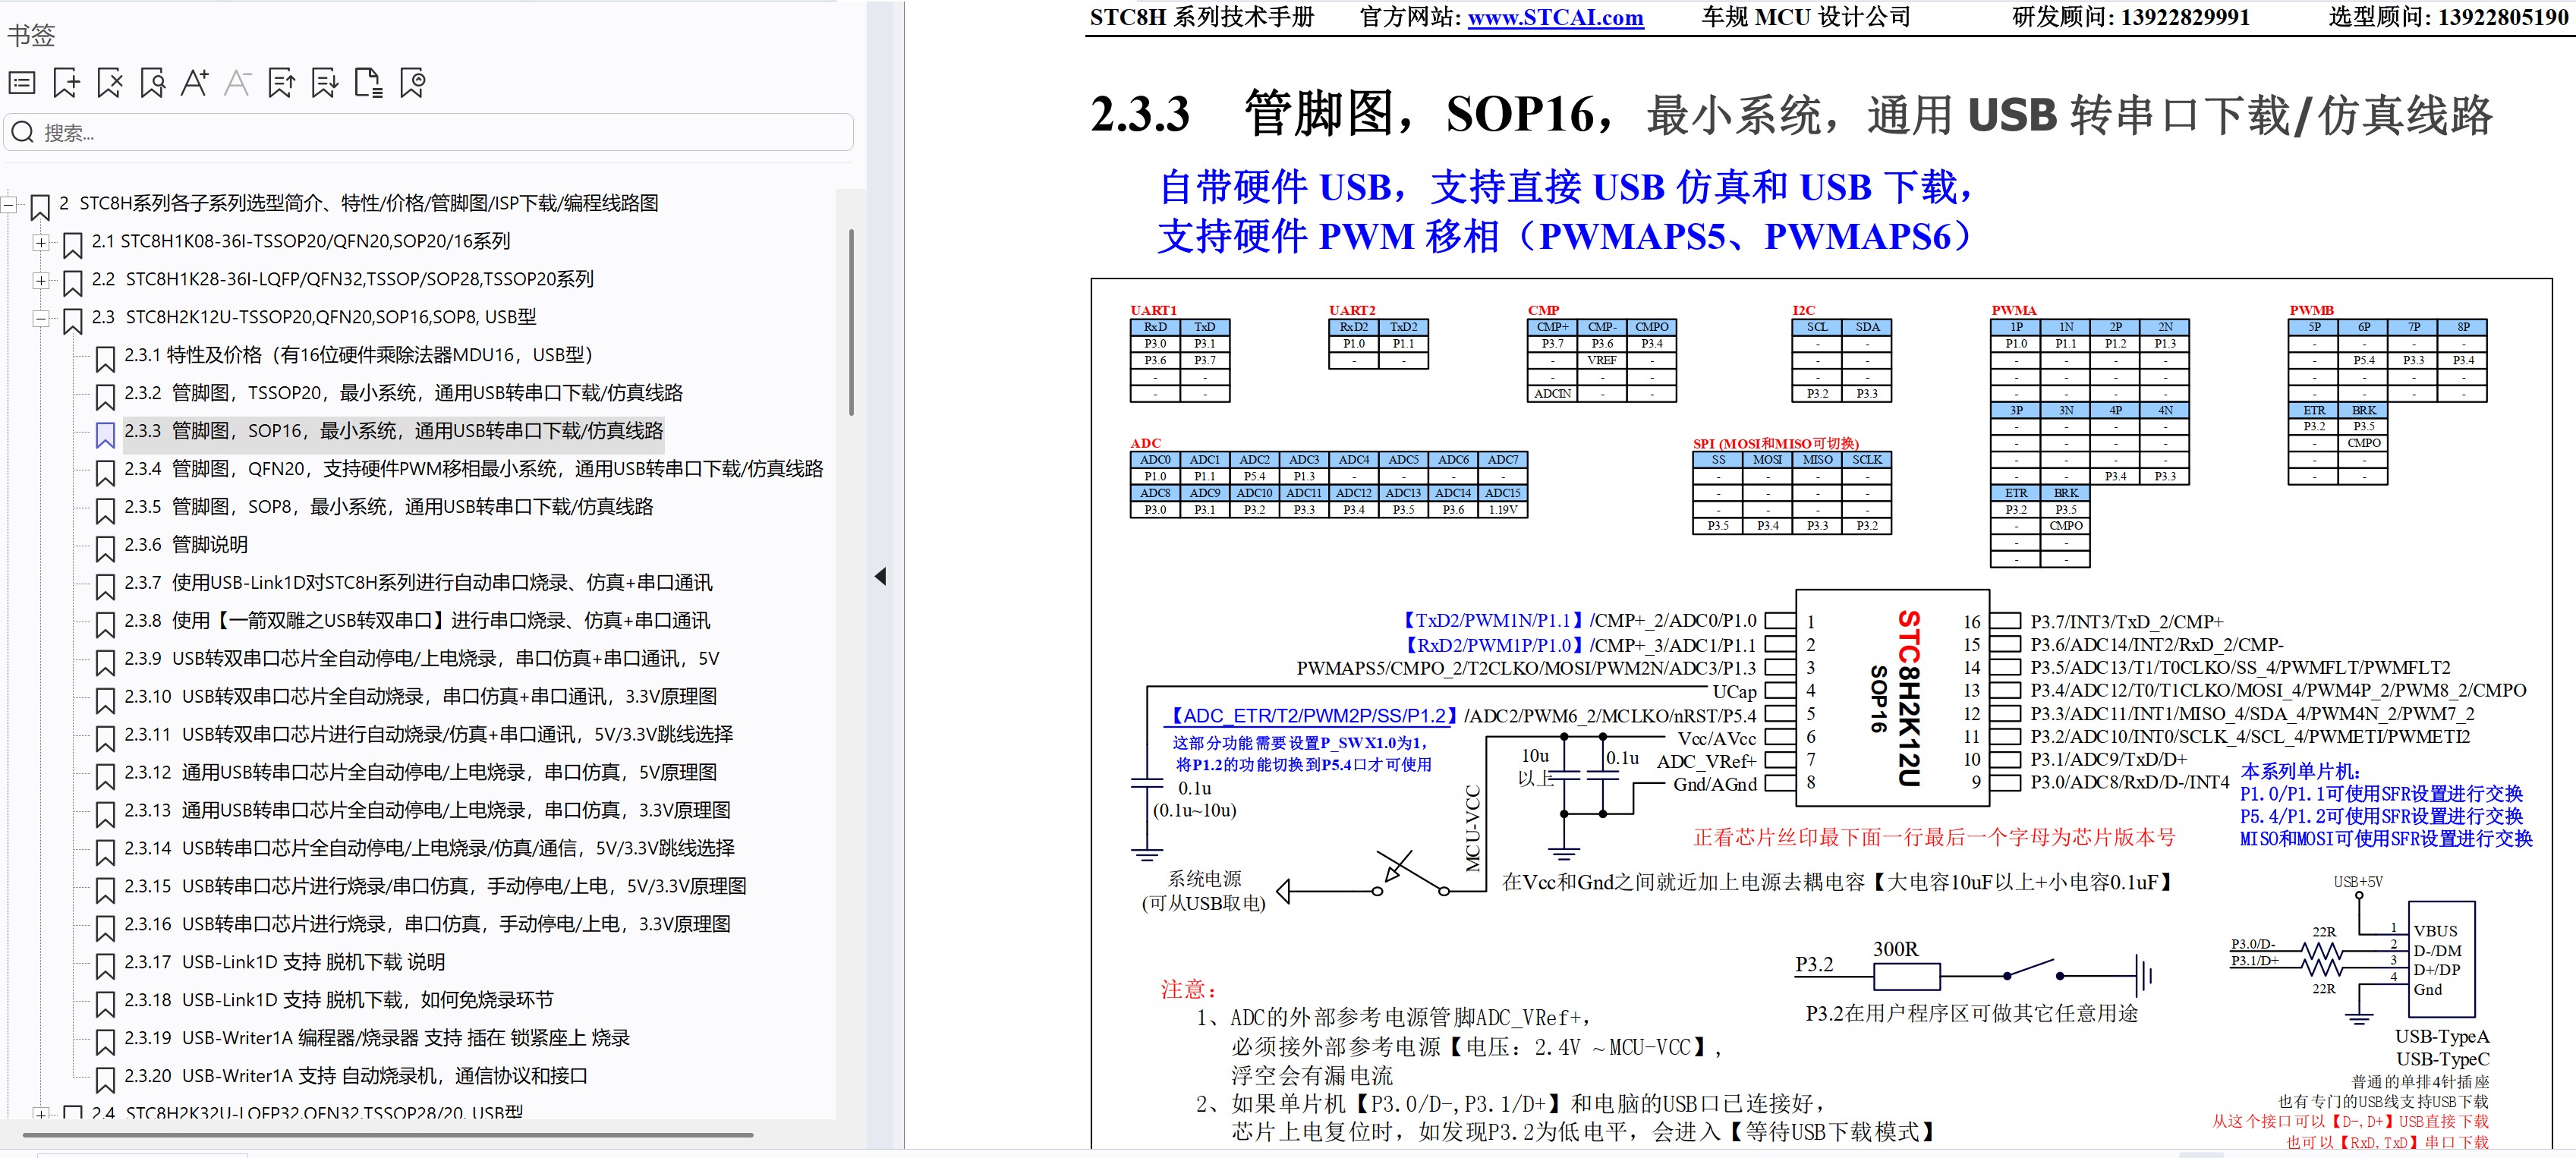Click the bookmark panel vertical scrollbar

click(851, 322)
